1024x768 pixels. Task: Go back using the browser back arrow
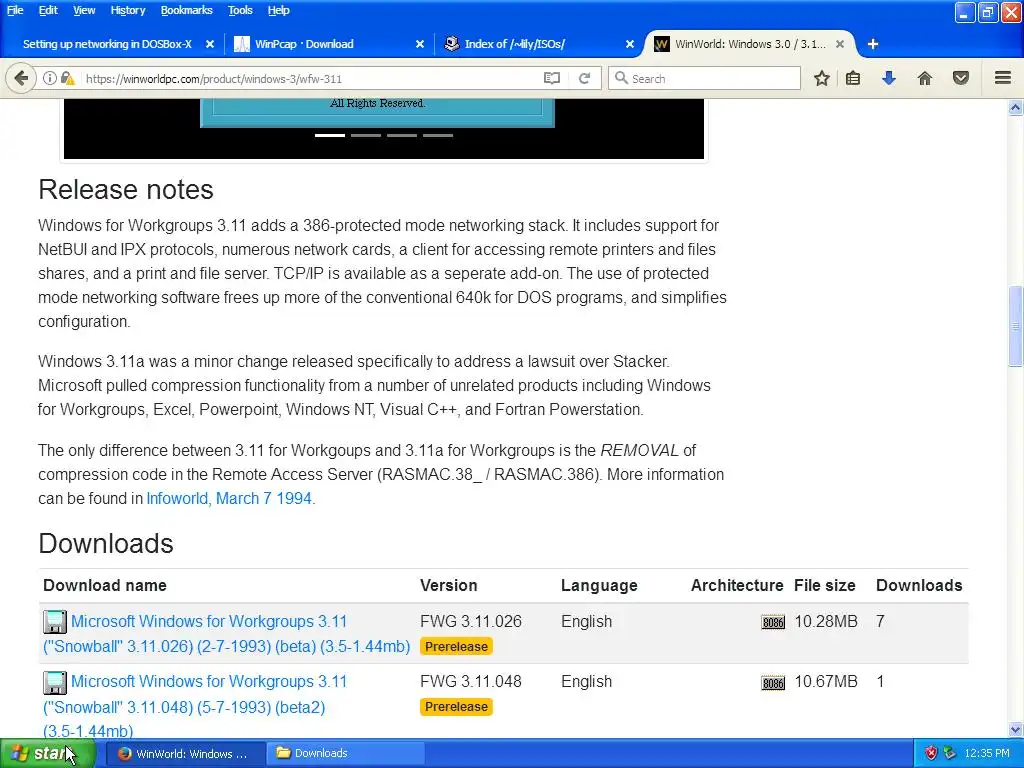21,78
